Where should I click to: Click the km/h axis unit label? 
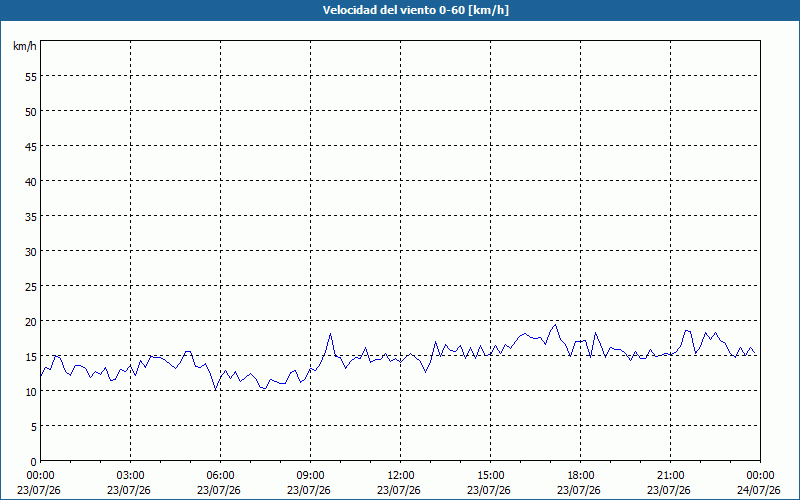pyautogui.click(x=25, y=46)
